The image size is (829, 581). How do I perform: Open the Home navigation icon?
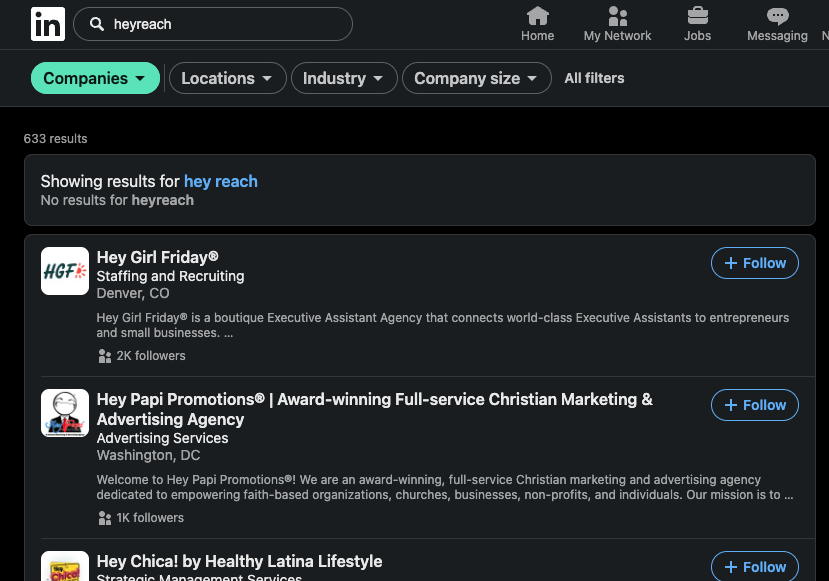538,16
